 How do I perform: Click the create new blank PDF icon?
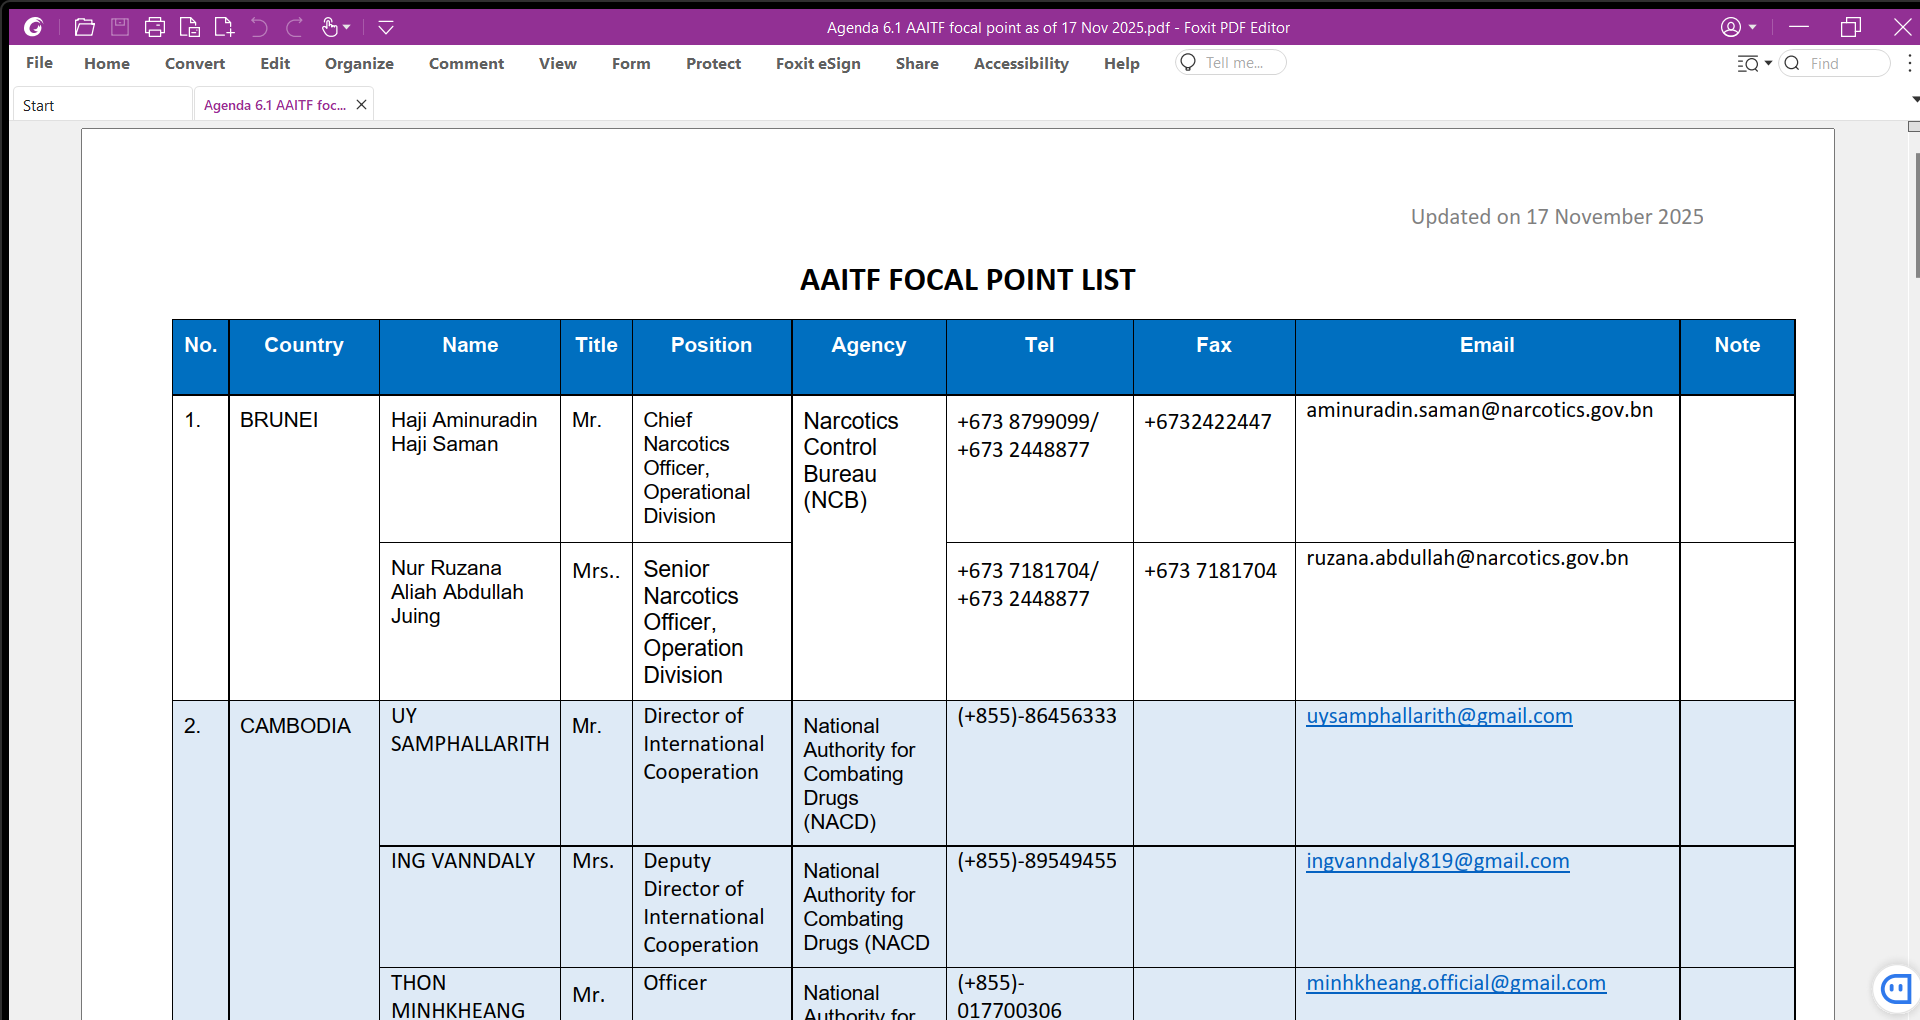tap(224, 27)
